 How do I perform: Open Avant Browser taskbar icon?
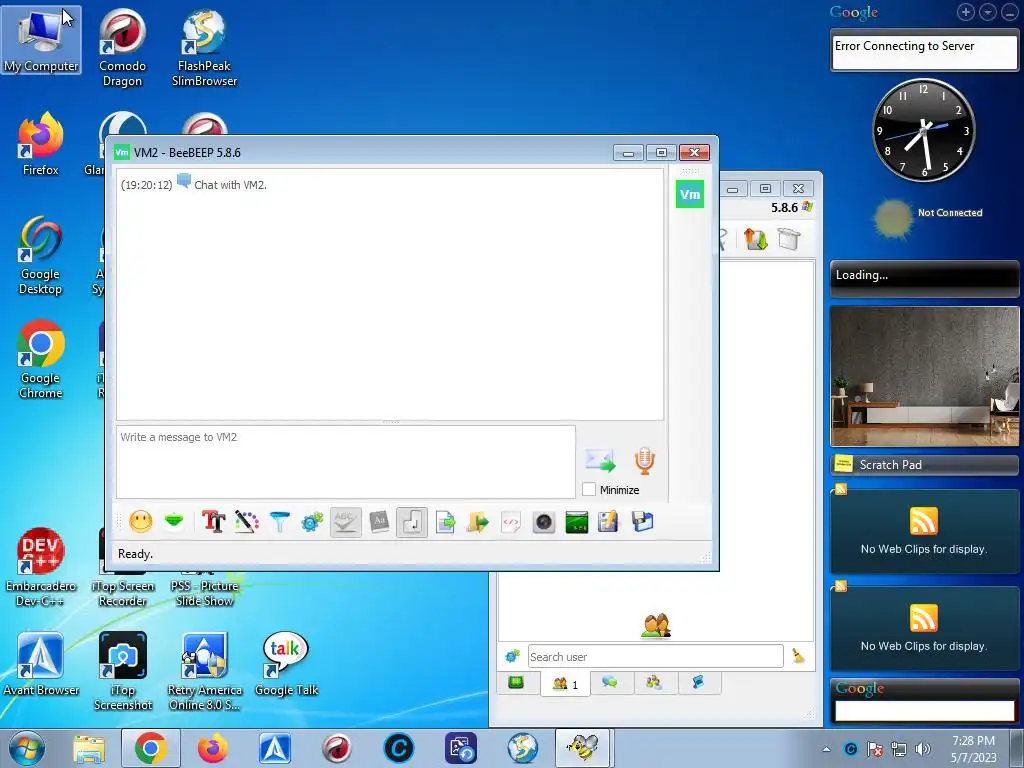275,748
